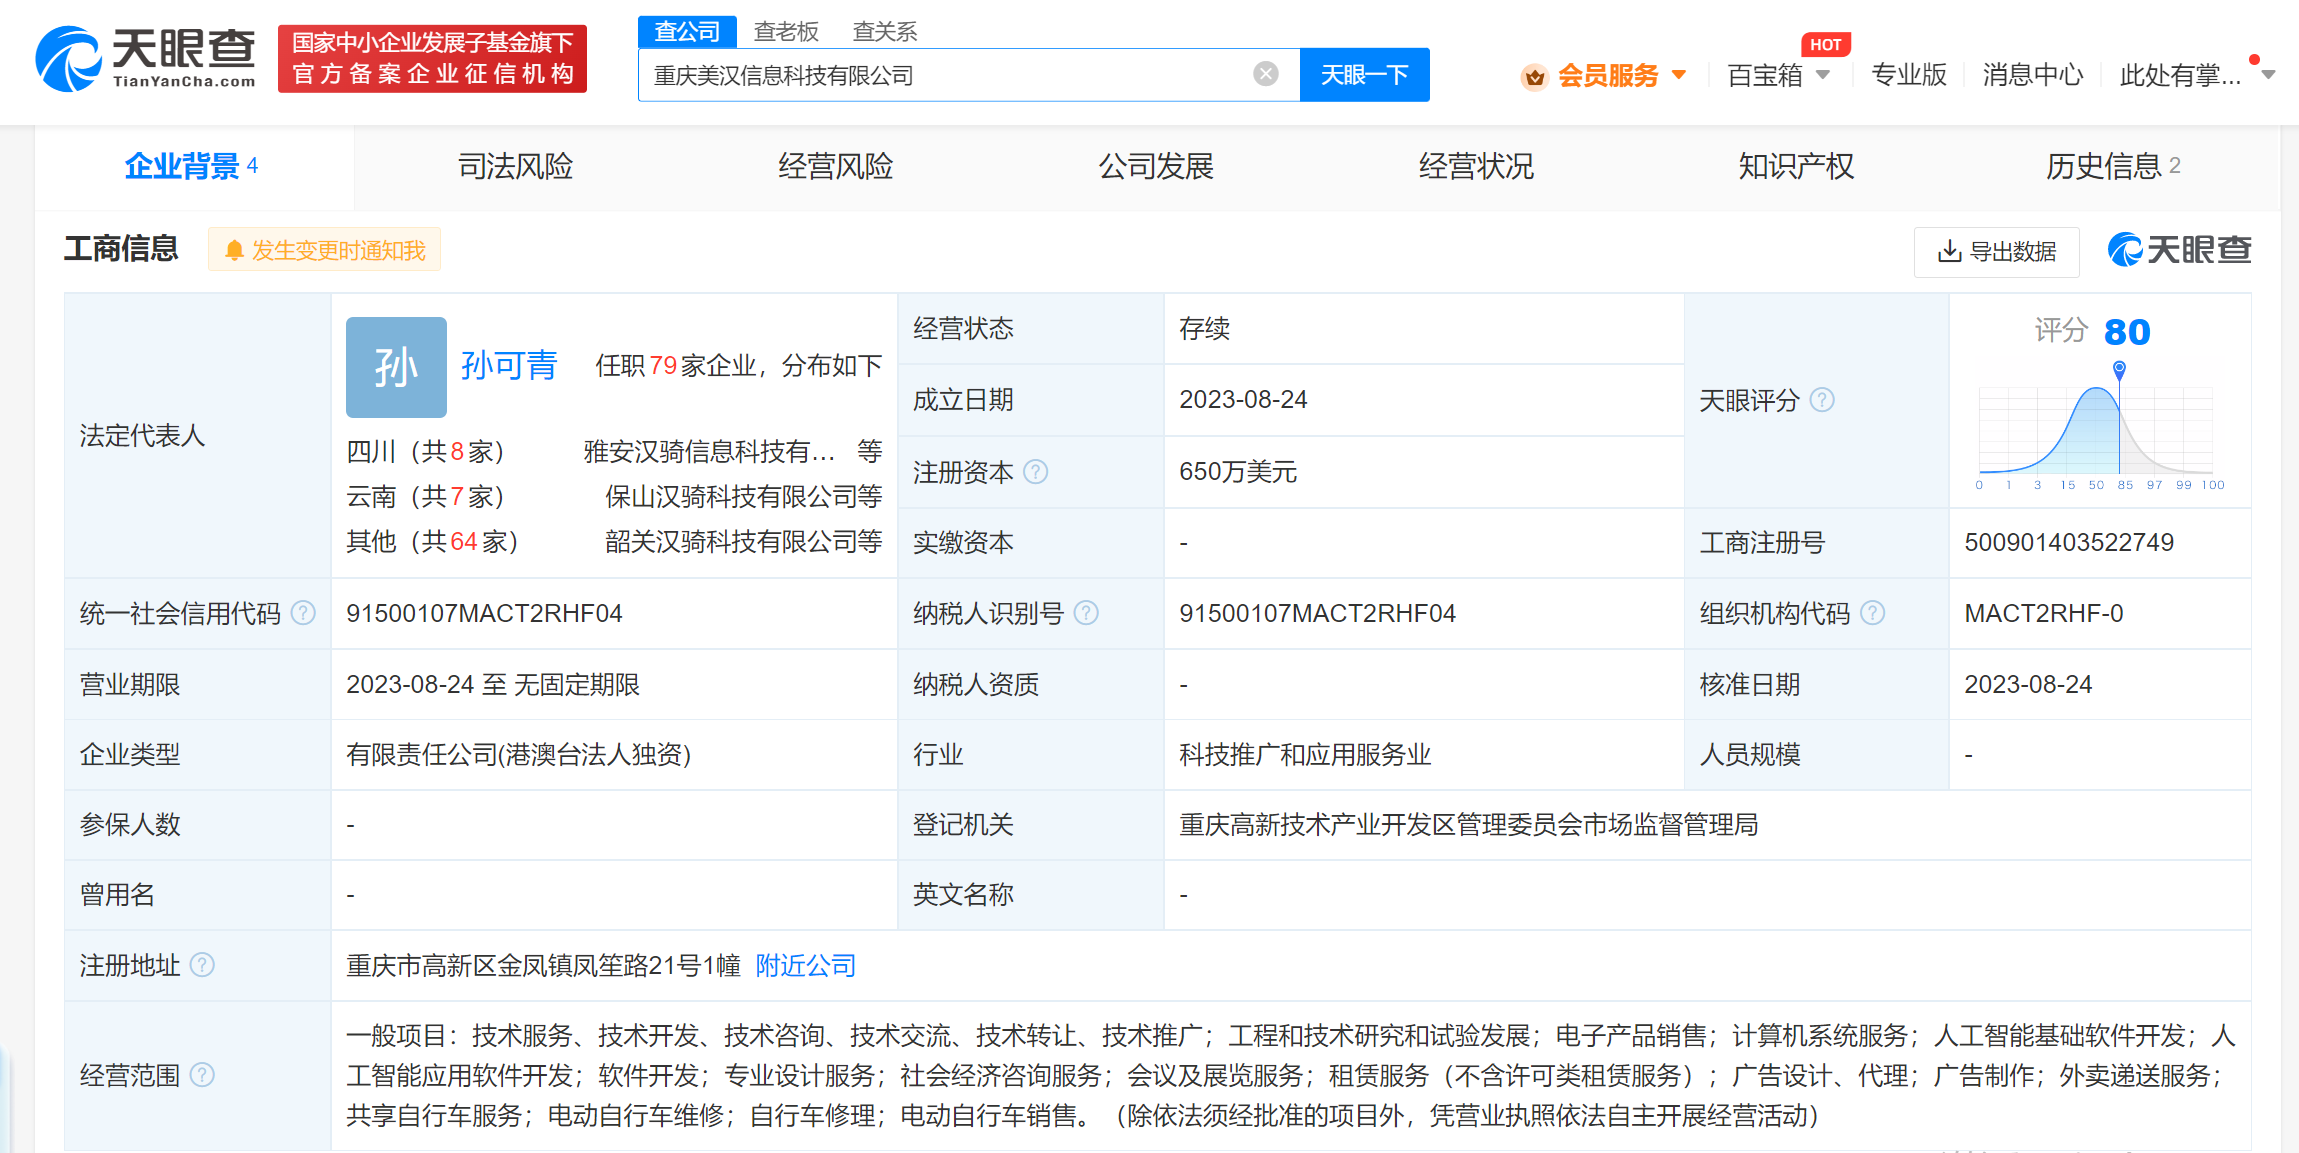Select the 公司发展 tab
This screenshot has height=1153, width=2299.
1155,166
